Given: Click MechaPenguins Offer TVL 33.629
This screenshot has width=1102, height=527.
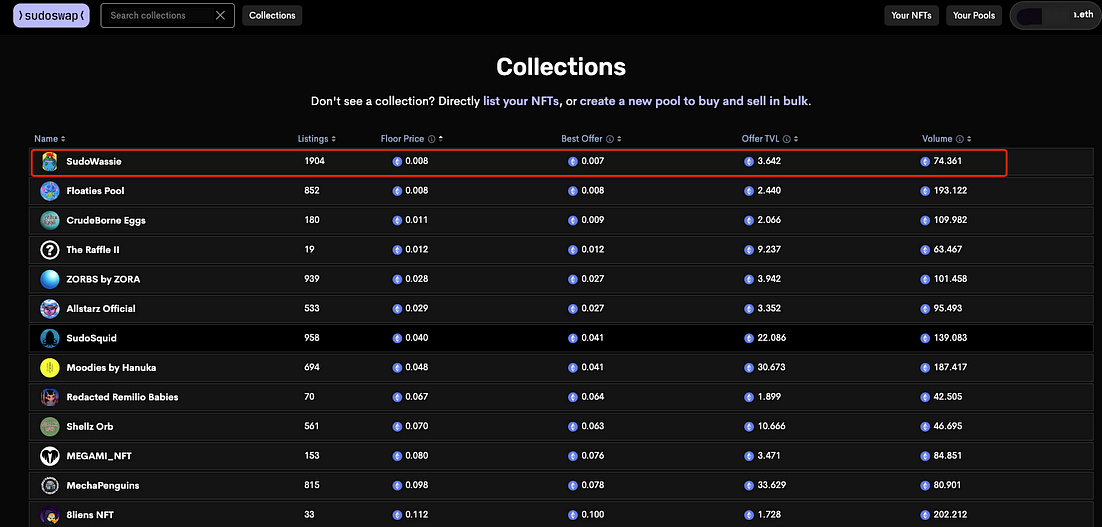Looking at the screenshot, I should pyautogui.click(x=772, y=486).
